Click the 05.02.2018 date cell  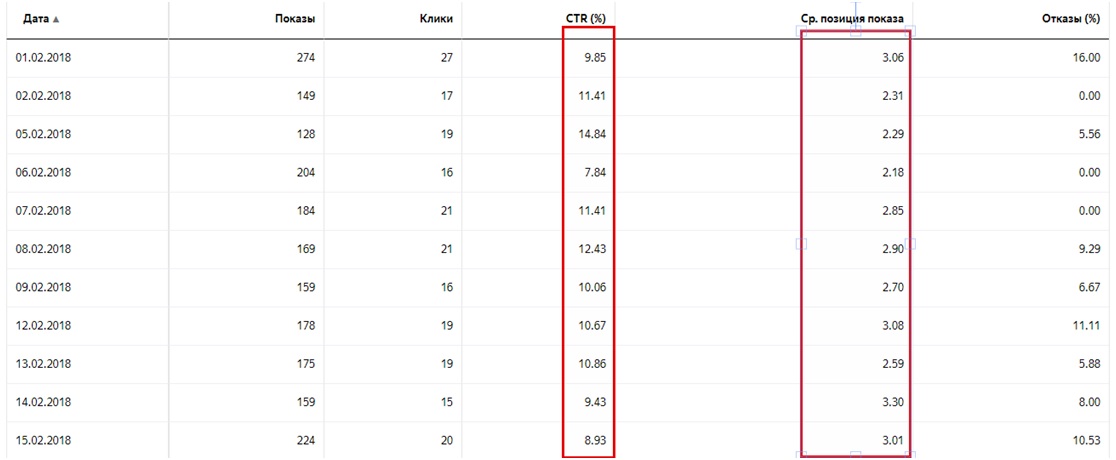coord(43,134)
